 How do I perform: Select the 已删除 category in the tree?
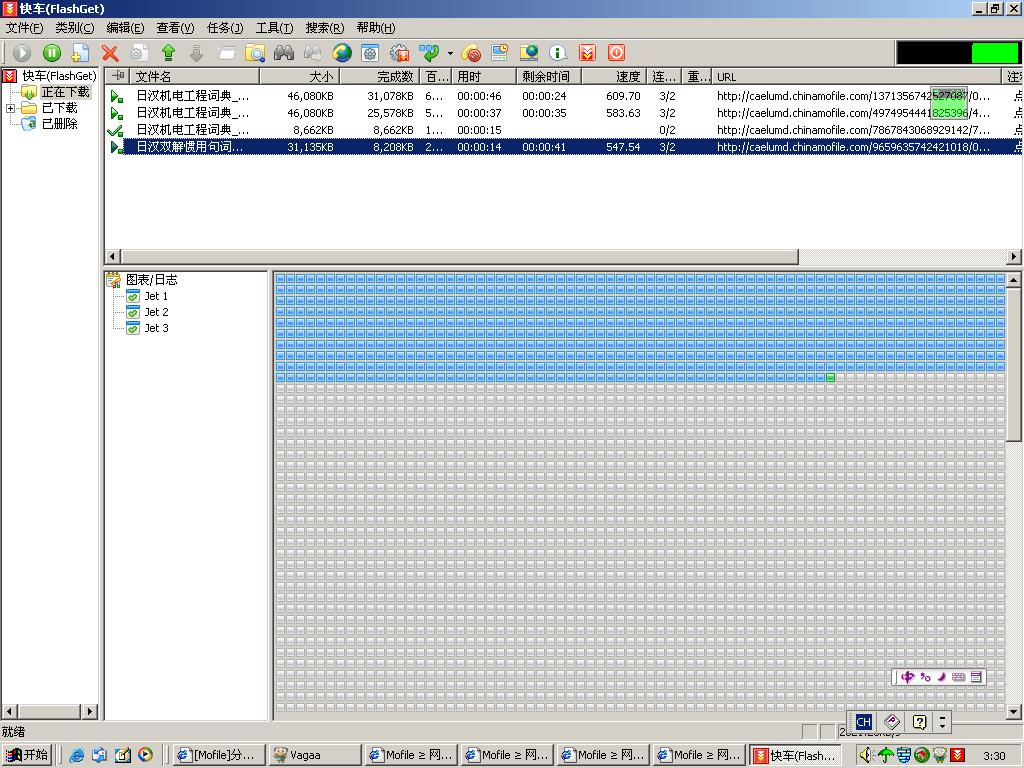pyautogui.click(x=59, y=123)
